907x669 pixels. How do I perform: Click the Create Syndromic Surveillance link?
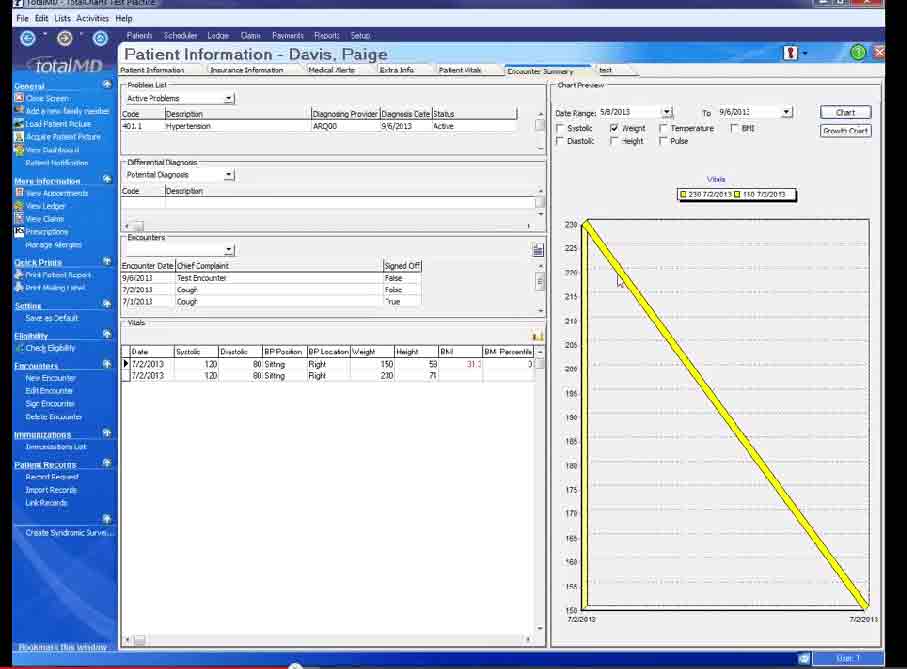coord(69,533)
